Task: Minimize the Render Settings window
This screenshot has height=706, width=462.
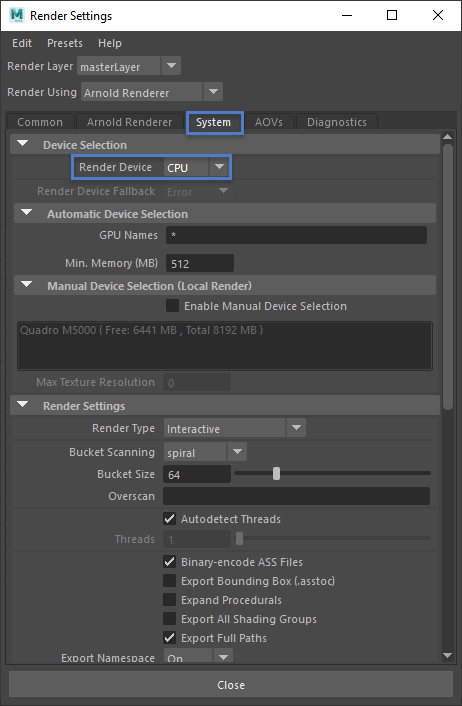Action: pyautogui.click(x=347, y=15)
